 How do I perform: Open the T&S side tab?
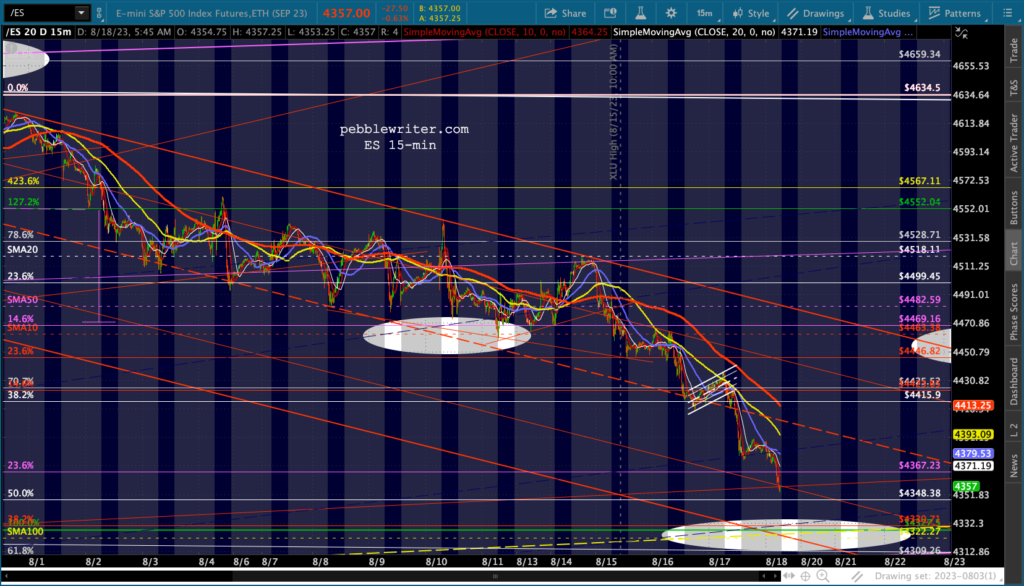1014,88
